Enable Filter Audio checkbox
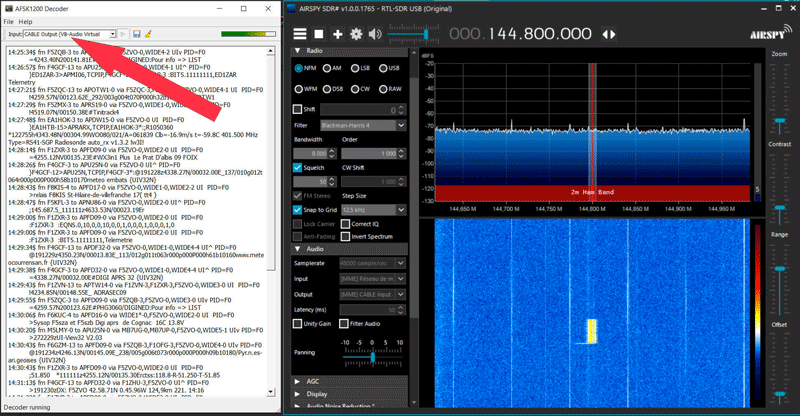Screen dimensions: 800x416 (x=344, y=324)
